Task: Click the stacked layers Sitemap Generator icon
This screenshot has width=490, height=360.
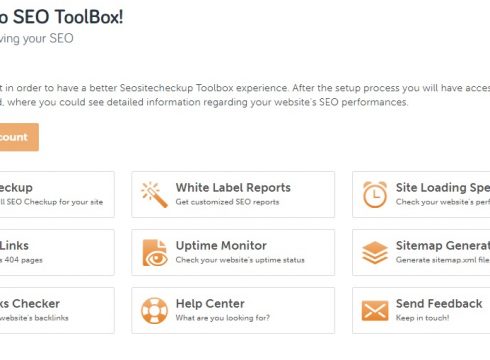Action: pyautogui.click(x=375, y=253)
